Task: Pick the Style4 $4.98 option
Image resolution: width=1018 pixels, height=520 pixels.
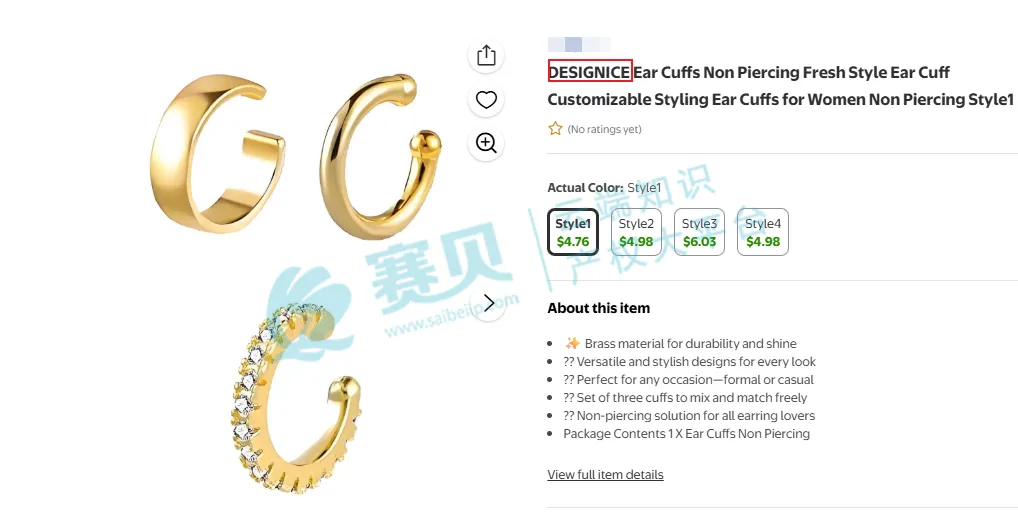Action: pyautogui.click(x=762, y=232)
